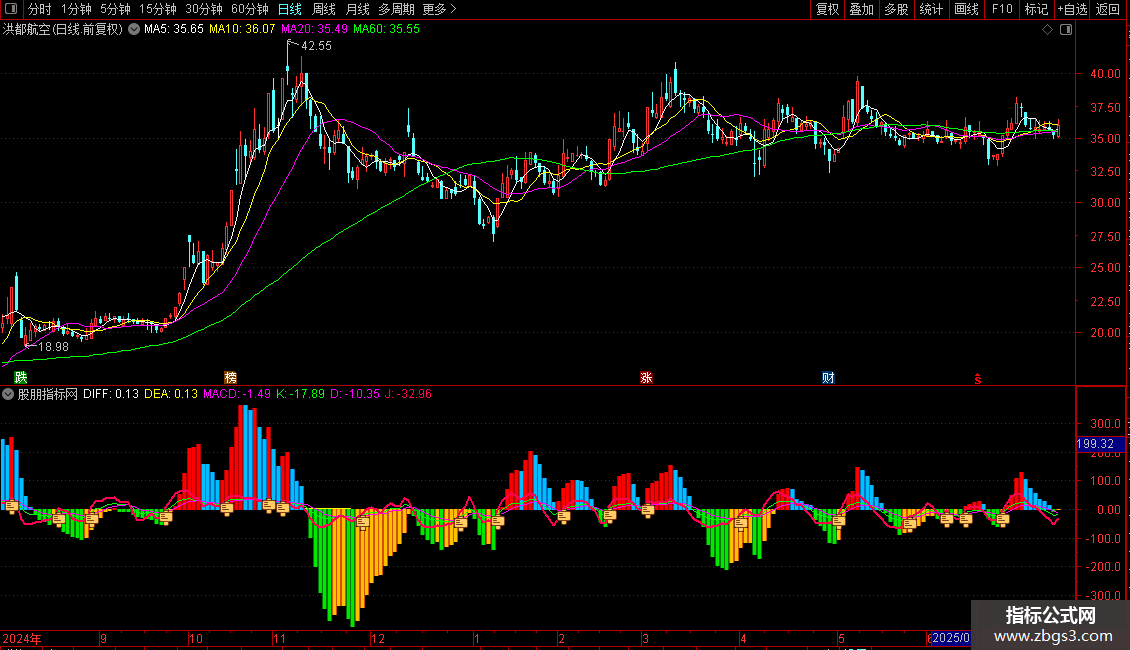
Task: Select the J: -32.96 label
Action: tap(408, 394)
